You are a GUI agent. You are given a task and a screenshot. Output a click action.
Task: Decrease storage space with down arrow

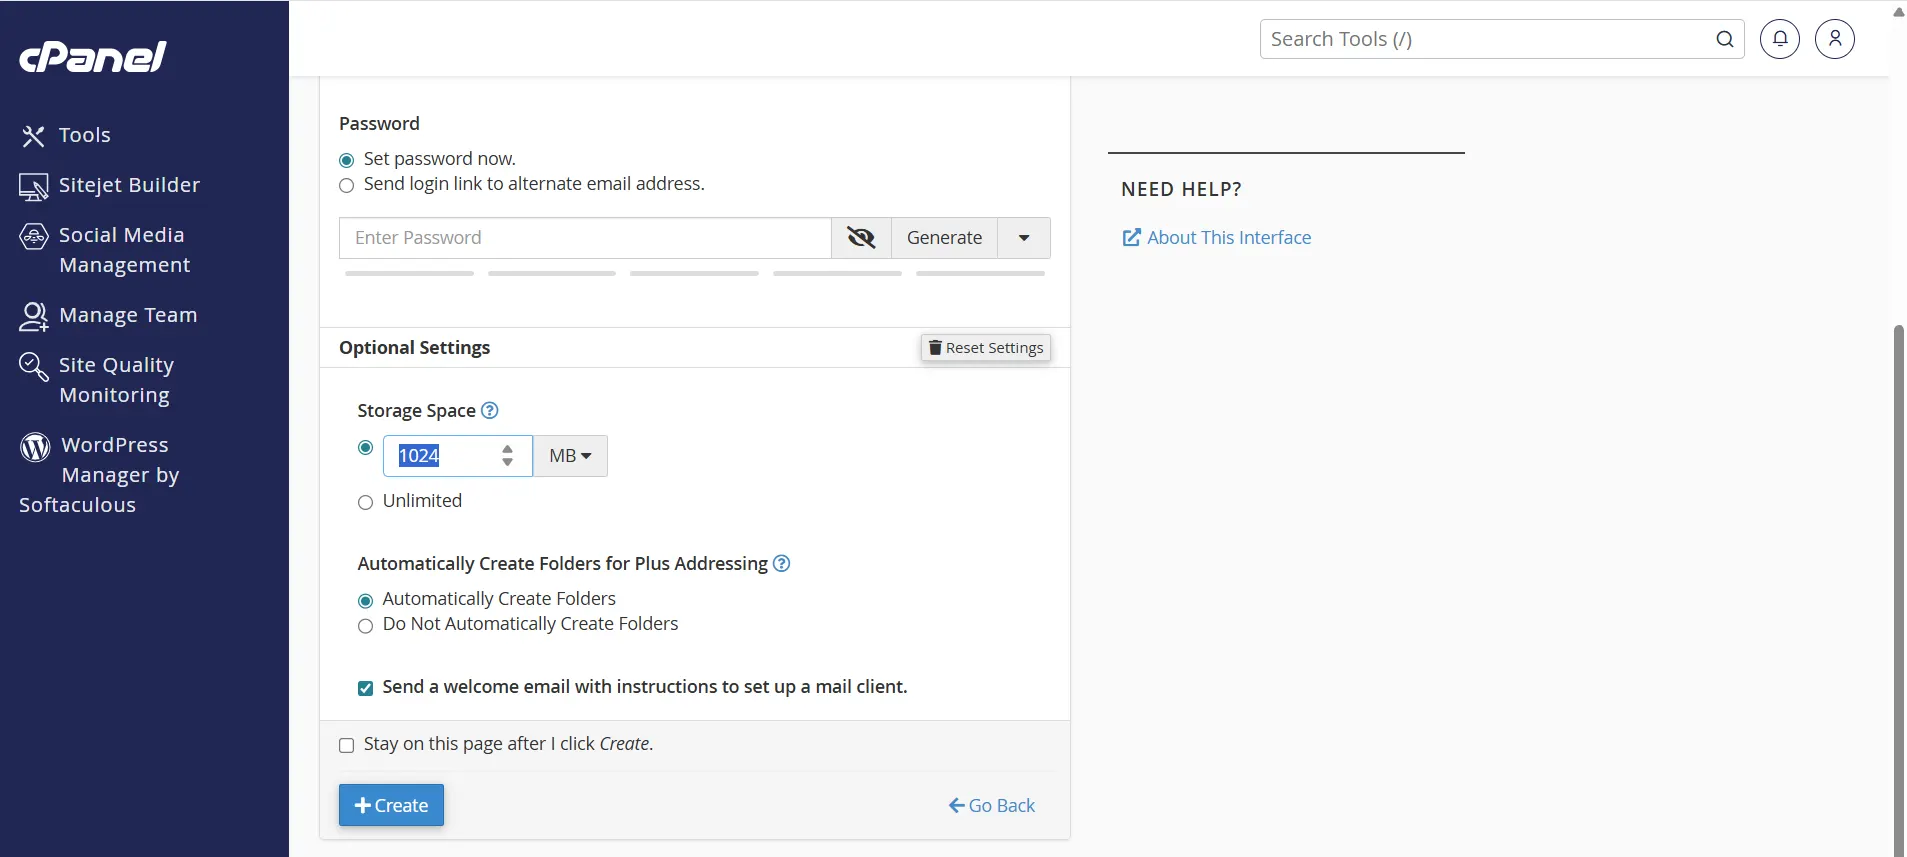click(508, 462)
